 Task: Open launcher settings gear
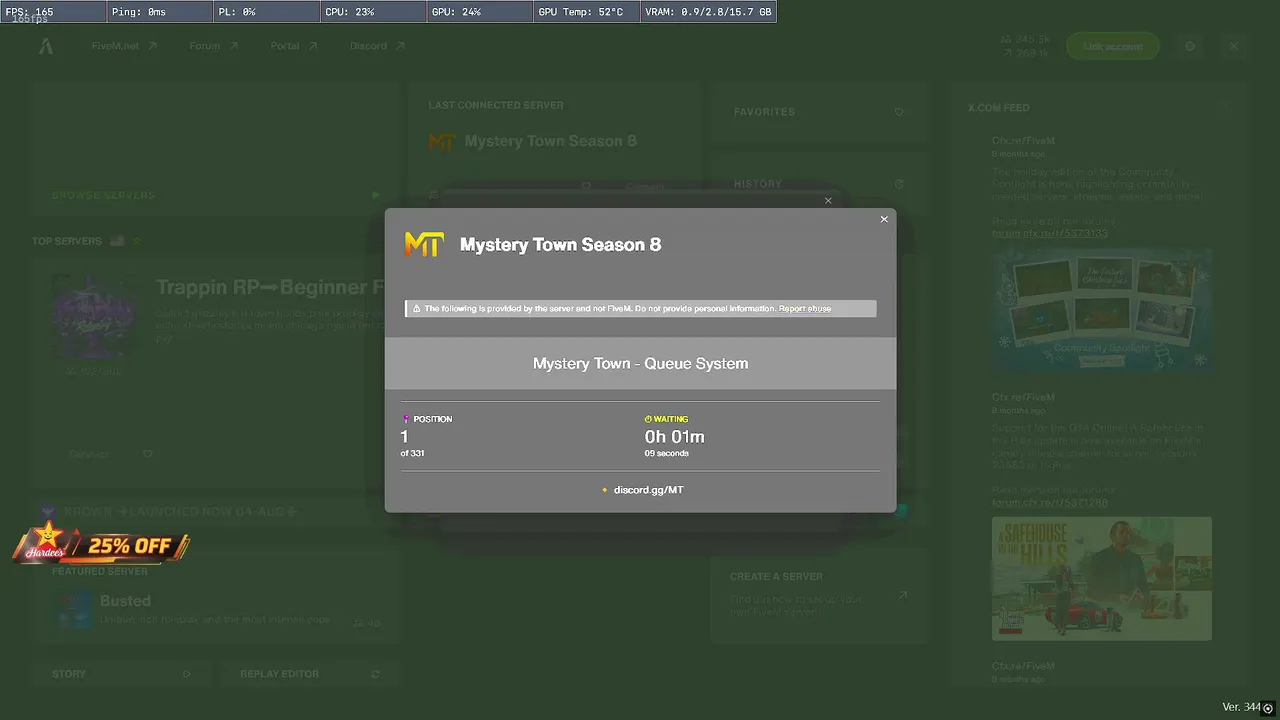1190,46
